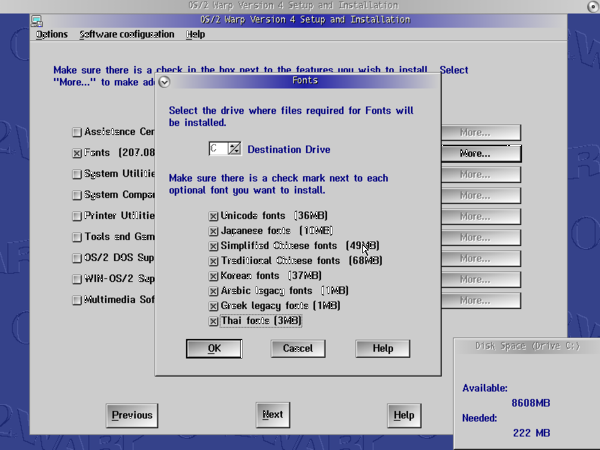Viewport: 600px width, 450px height.
Task: Click More... button for Tools and Games row
Action: click(x=481, y=238)
